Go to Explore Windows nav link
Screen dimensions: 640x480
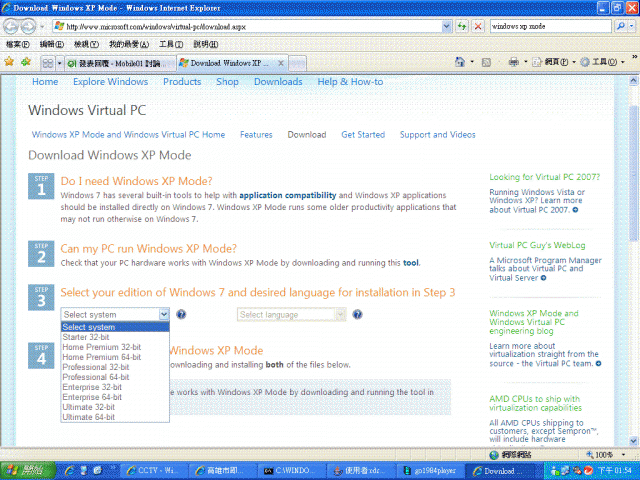pos(111,82)
